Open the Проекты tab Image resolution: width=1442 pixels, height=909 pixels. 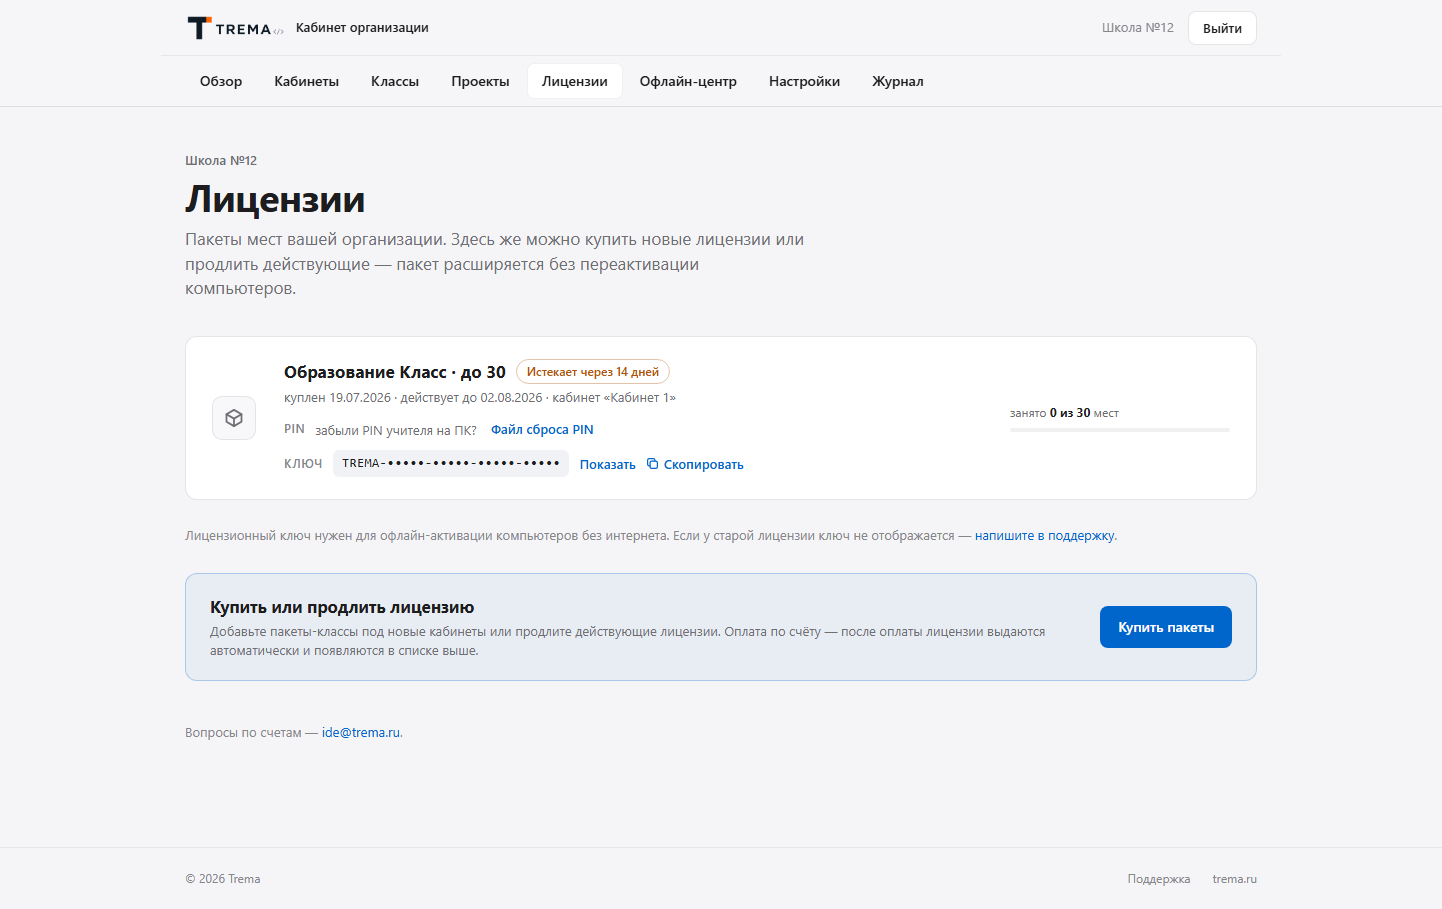pyautogui.click(x=480, y=81)
